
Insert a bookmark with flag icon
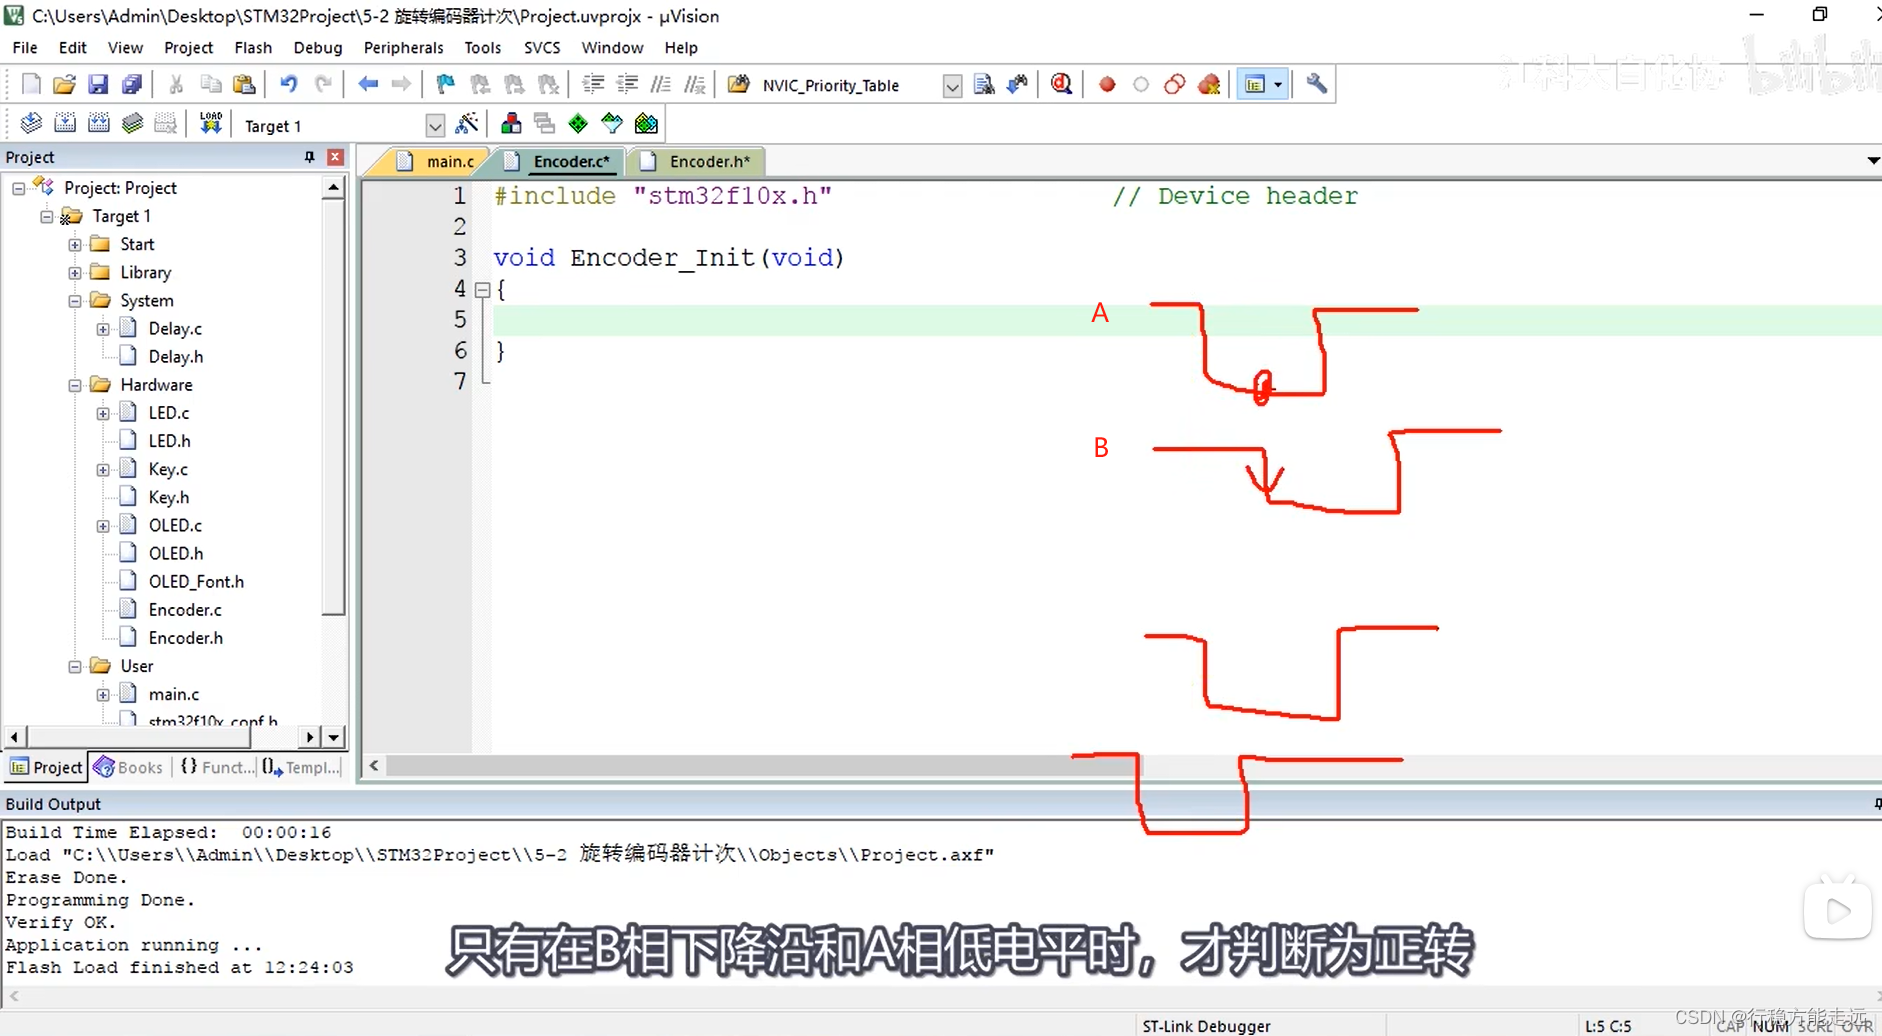(x=446, y=84)
